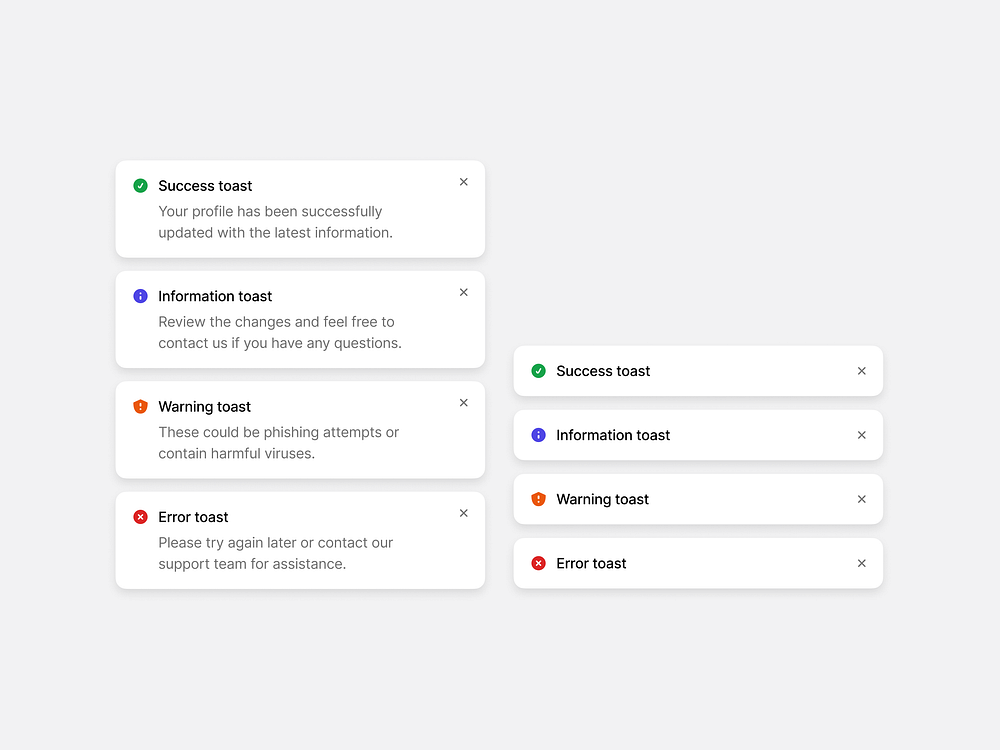Dismiss the compact Success toast
Viewport: 1000px width, 750px height.
(861, 370)
